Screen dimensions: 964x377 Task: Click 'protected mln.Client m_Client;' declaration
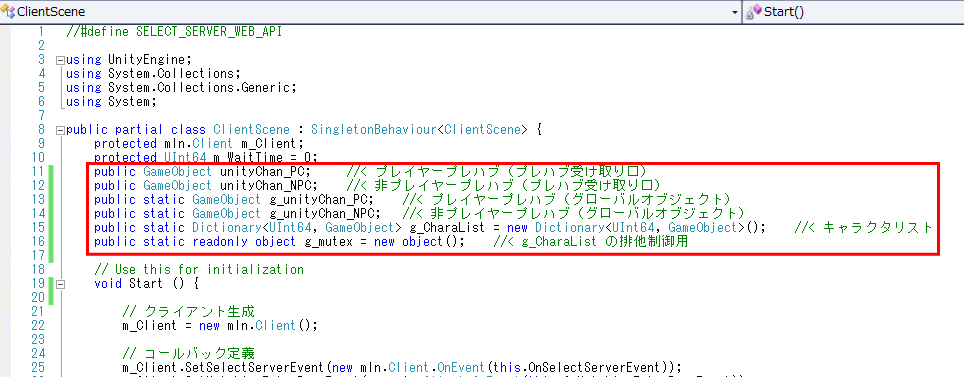point(199,144)
